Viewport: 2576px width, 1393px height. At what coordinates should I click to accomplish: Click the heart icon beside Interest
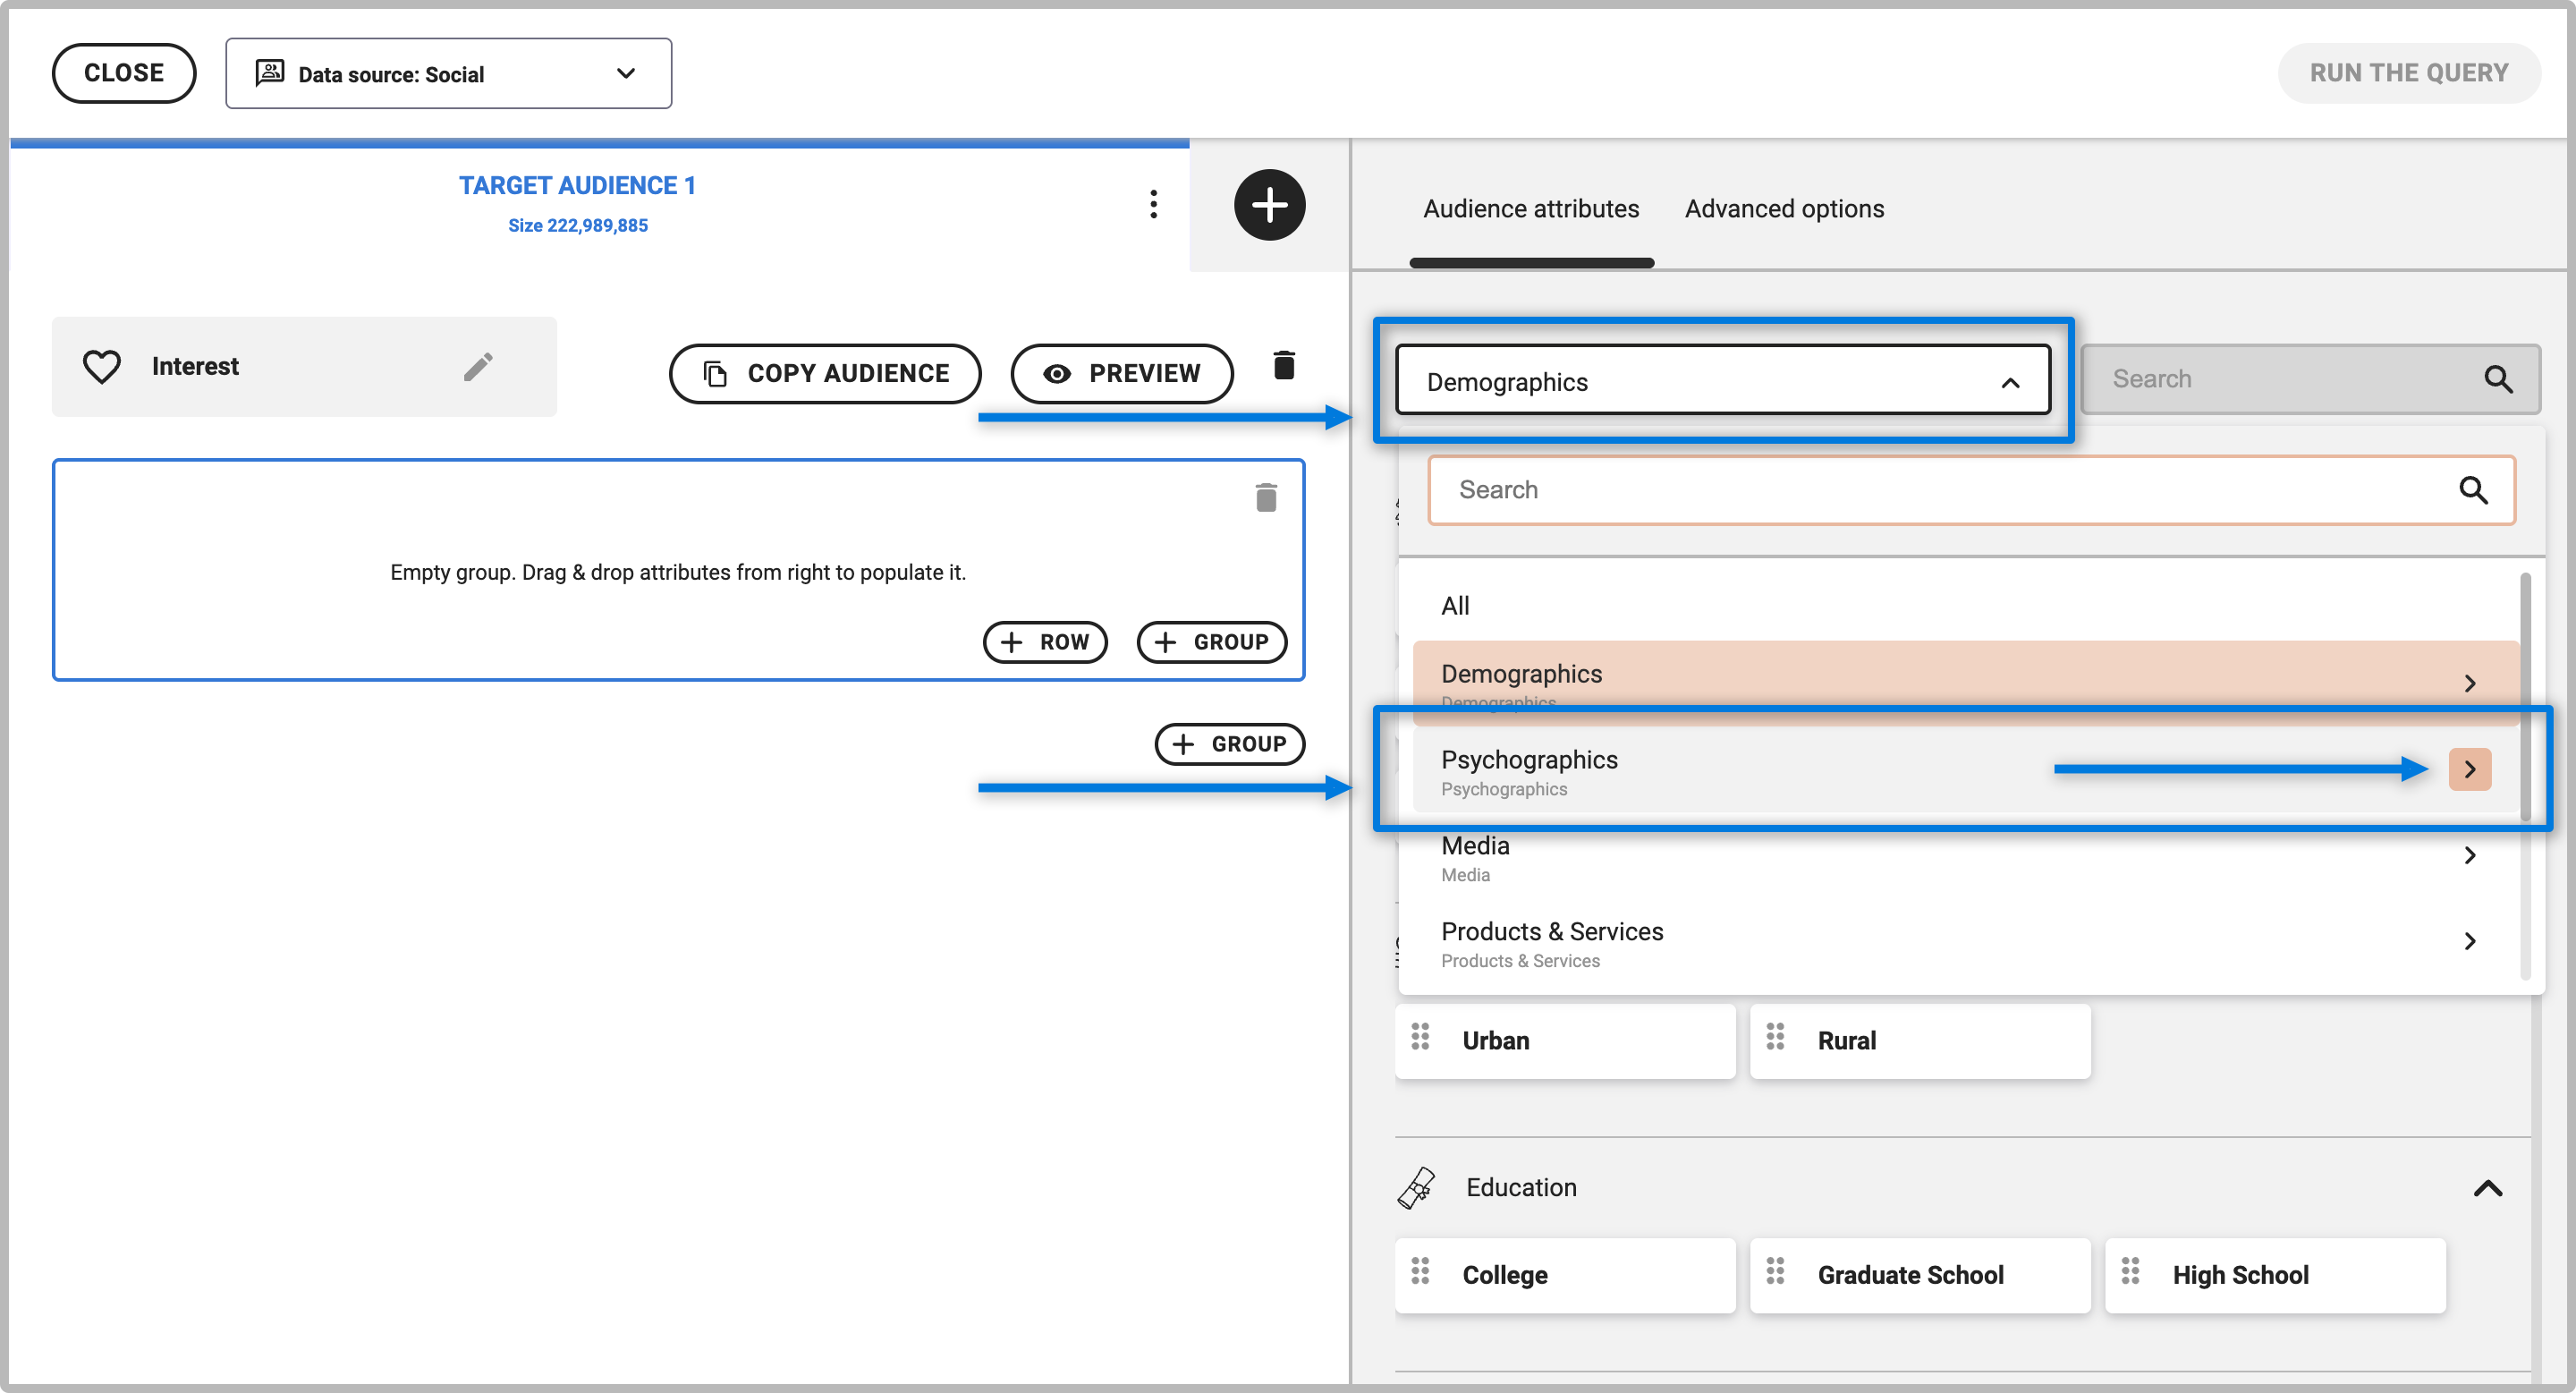click(101, 367)
